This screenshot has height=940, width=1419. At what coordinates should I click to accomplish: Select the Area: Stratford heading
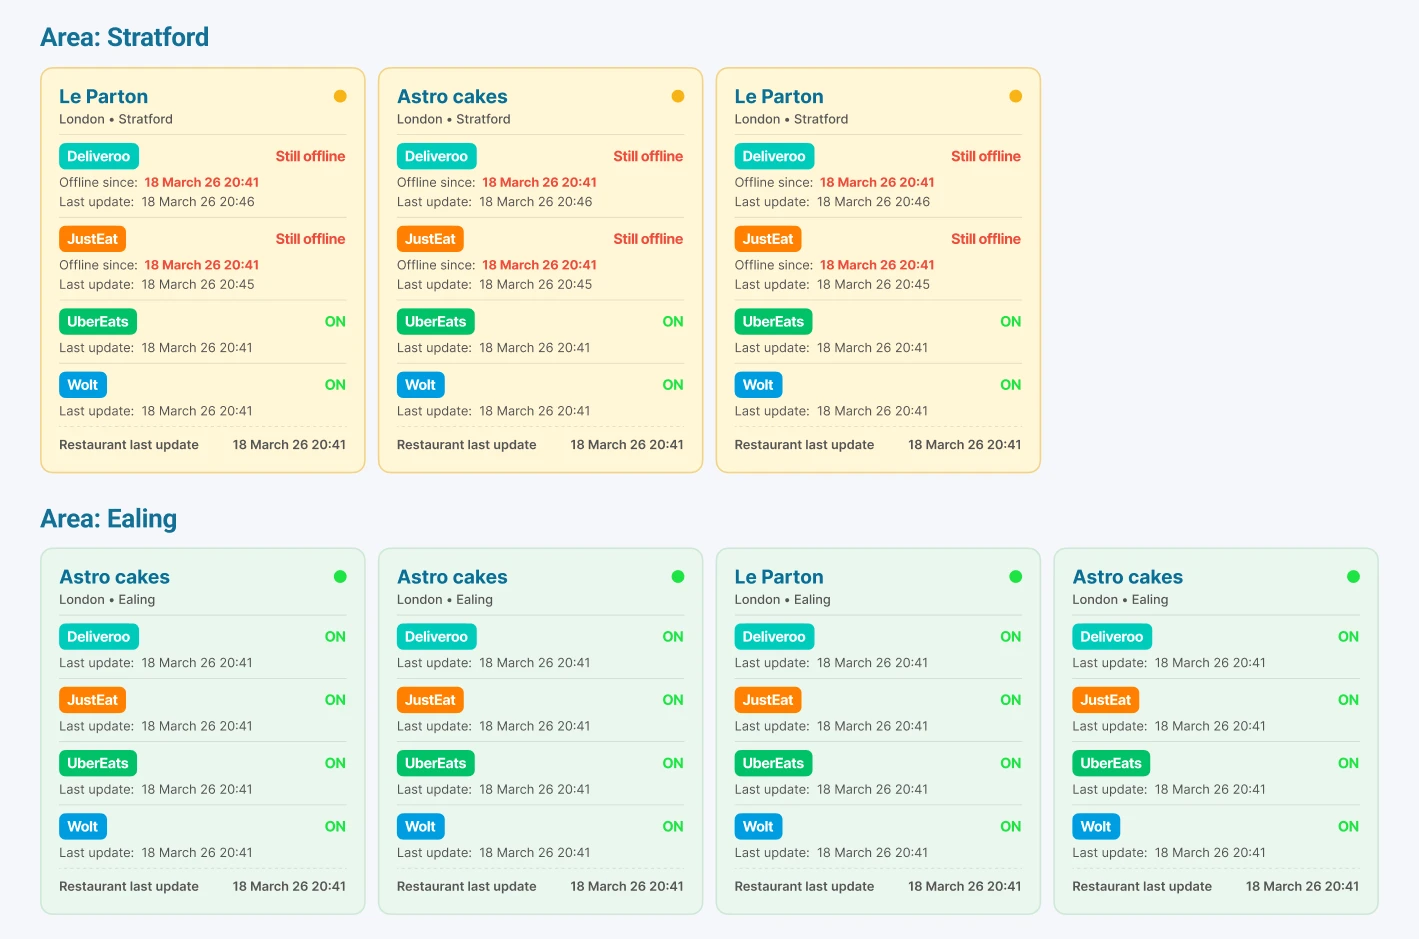click(125, 37)
